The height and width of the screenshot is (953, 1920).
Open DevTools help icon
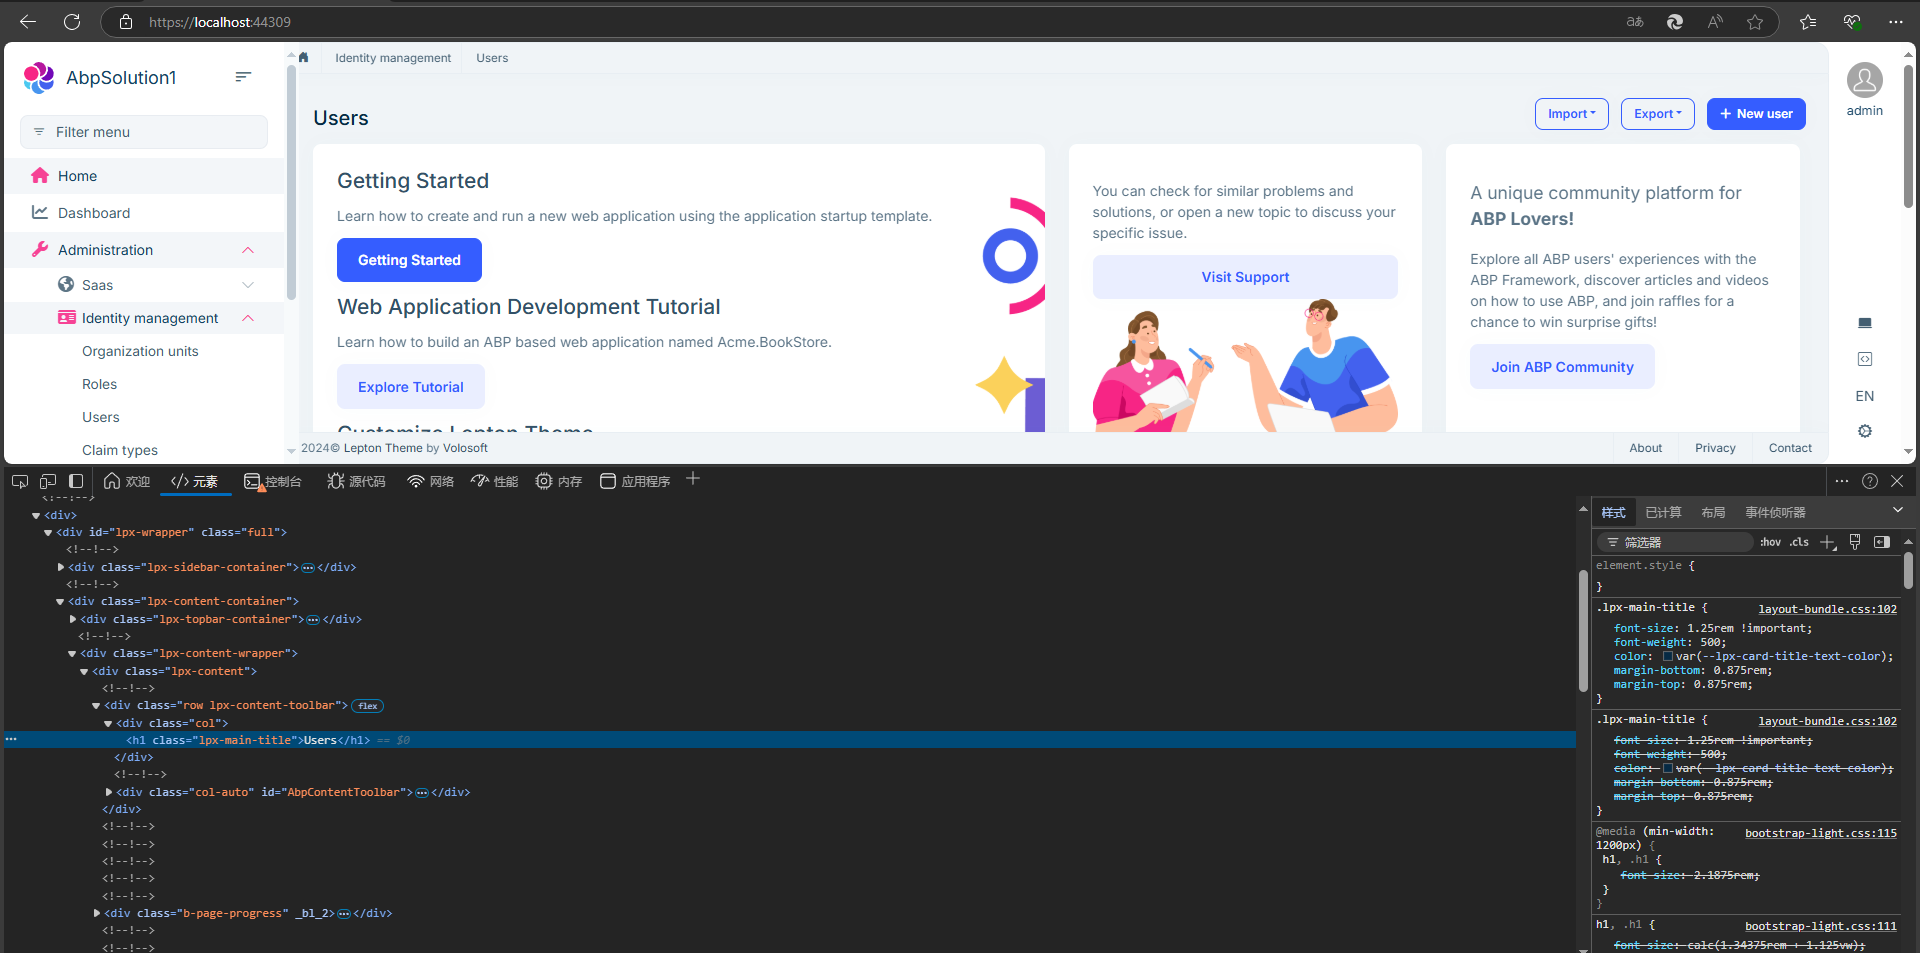point(1869,481)
